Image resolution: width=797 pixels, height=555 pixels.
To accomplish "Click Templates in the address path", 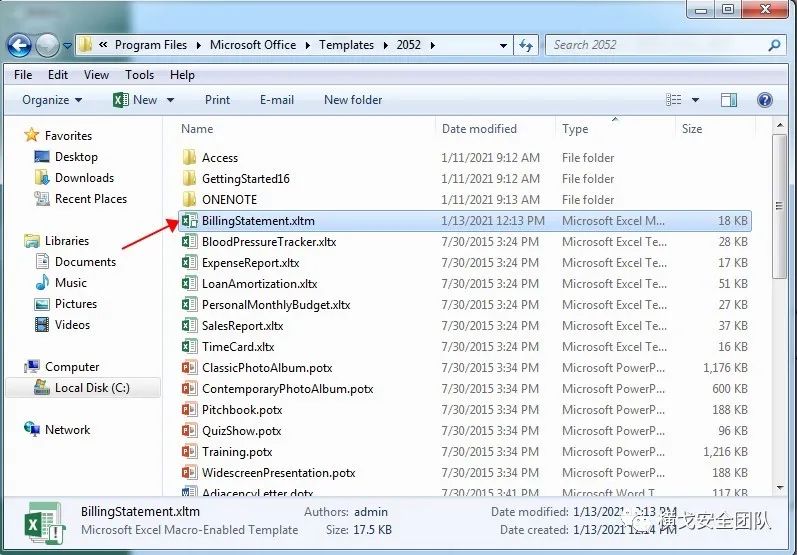I will click(346, 45).
